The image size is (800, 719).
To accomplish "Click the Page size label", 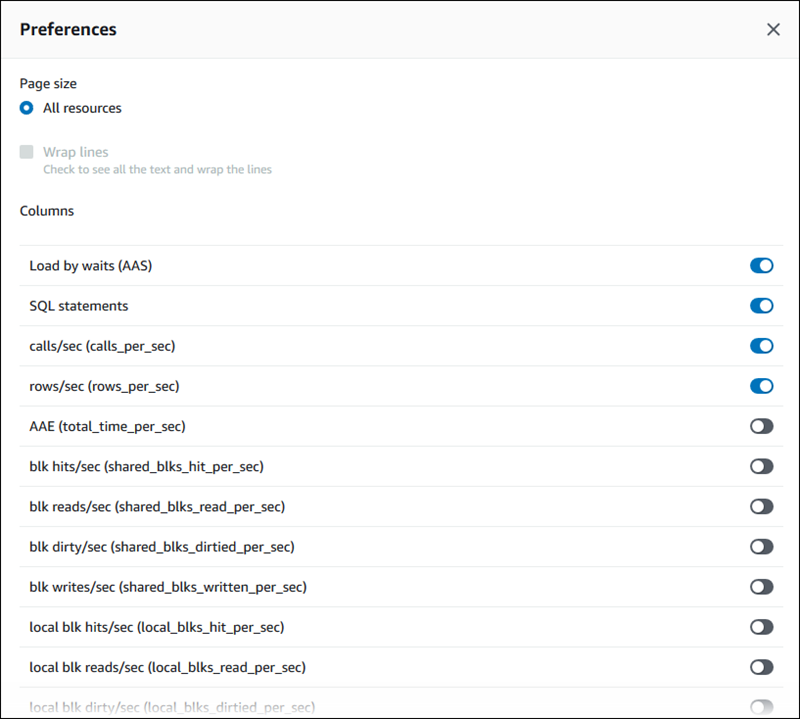I will 48,83.
